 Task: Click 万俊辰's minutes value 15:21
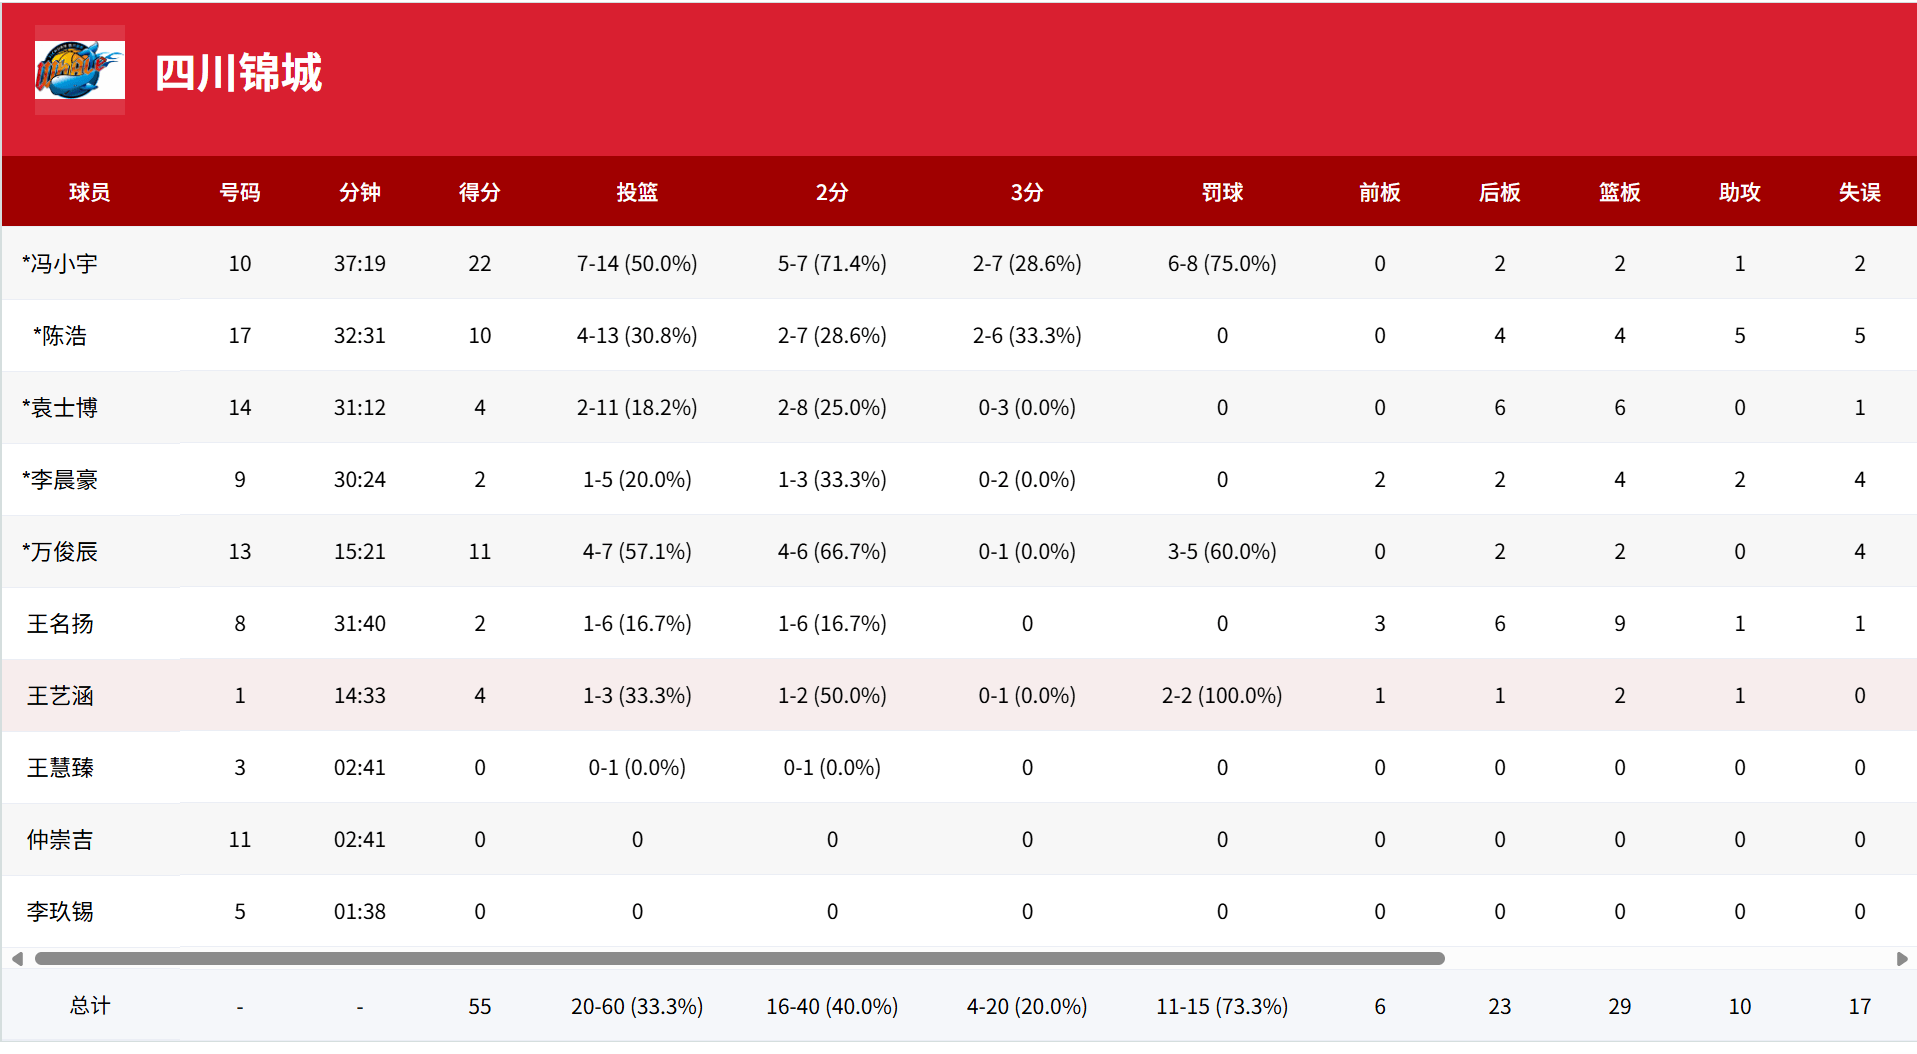[x=360, y=552]
